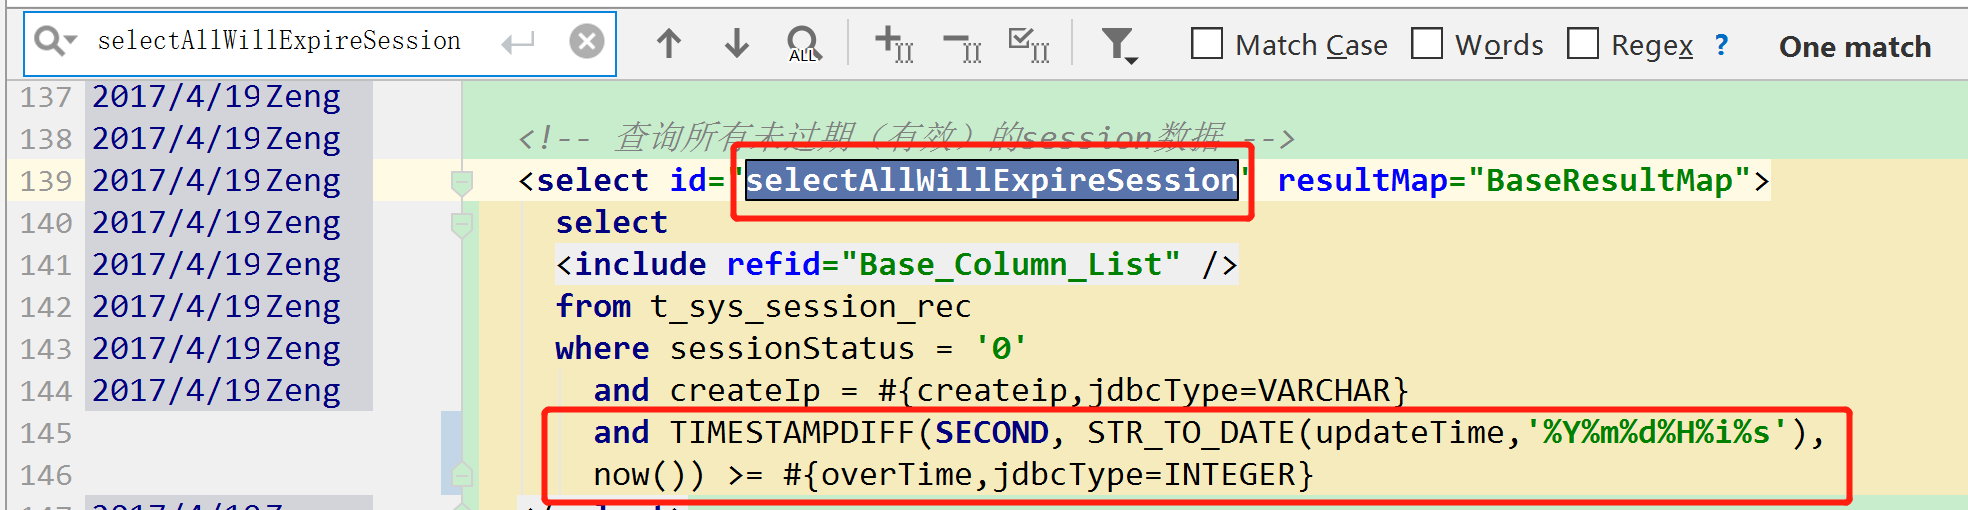The width and height of the screenshot is (1968, 510).
Task: Collapse the select tag fold marker line 139
Action: point(462,183)
